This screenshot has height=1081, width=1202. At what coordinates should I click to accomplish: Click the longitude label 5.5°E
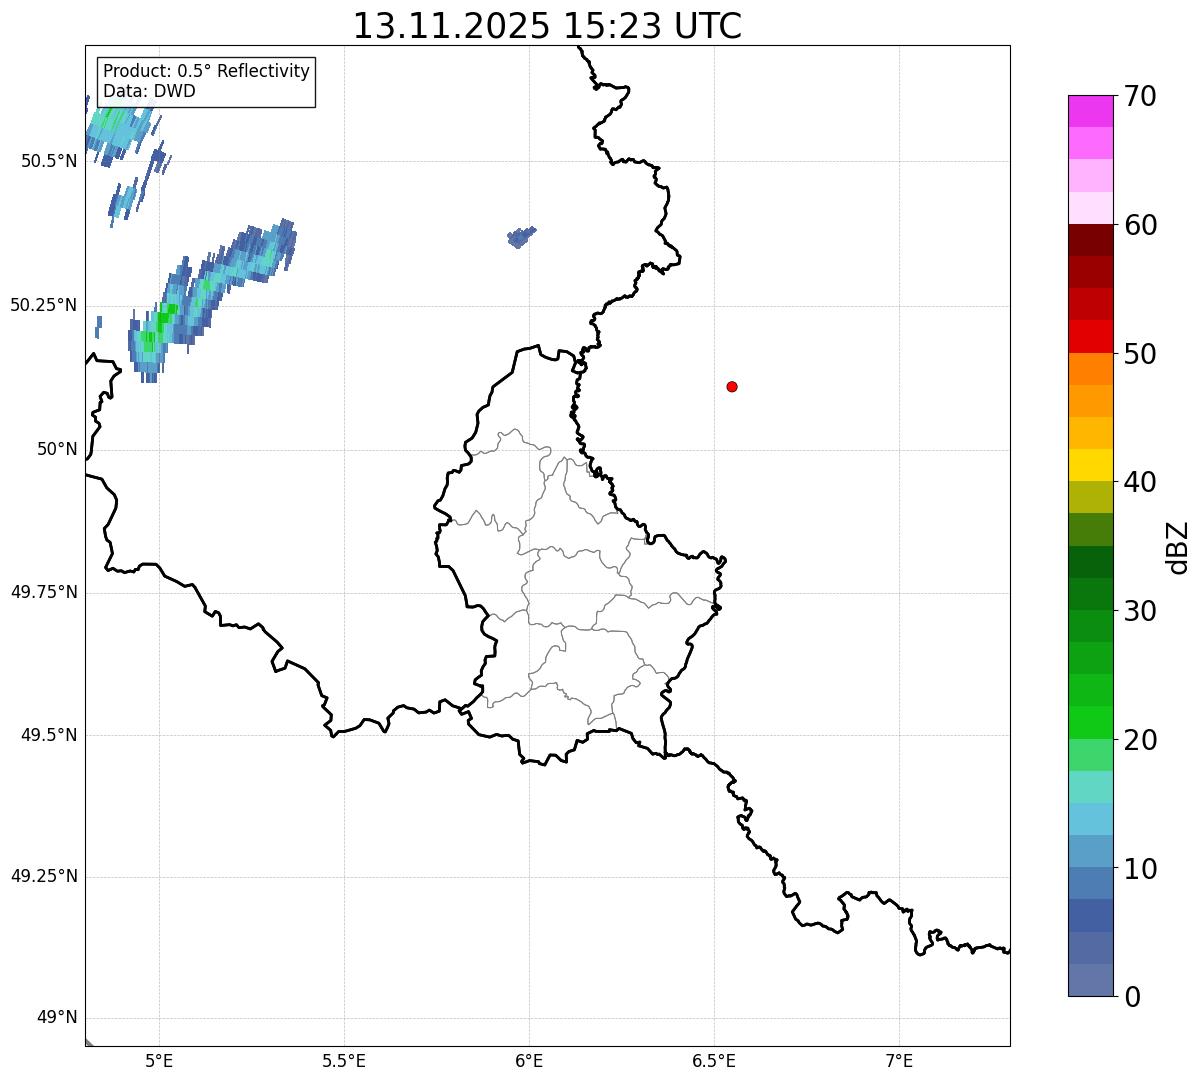[344, 1060]
